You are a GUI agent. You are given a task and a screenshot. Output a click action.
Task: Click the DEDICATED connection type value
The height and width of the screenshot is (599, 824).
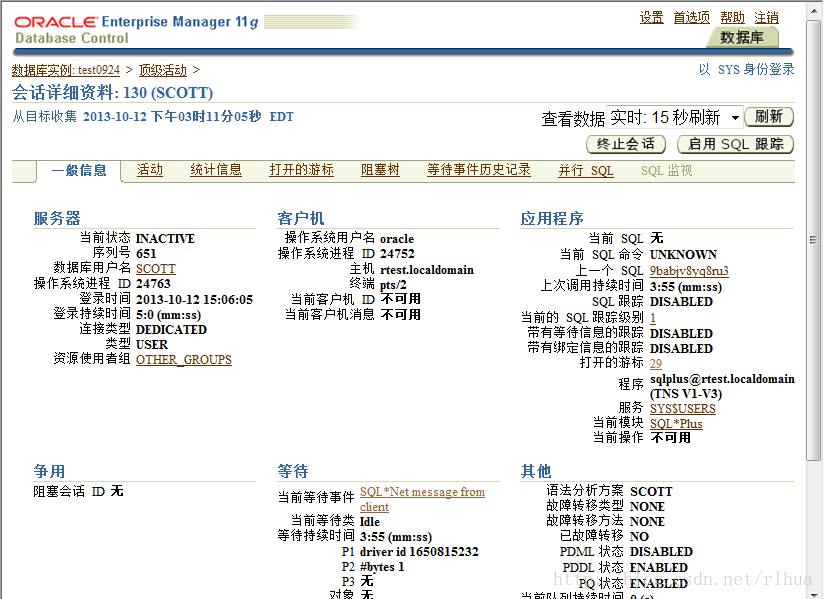[x=171, y=329]
